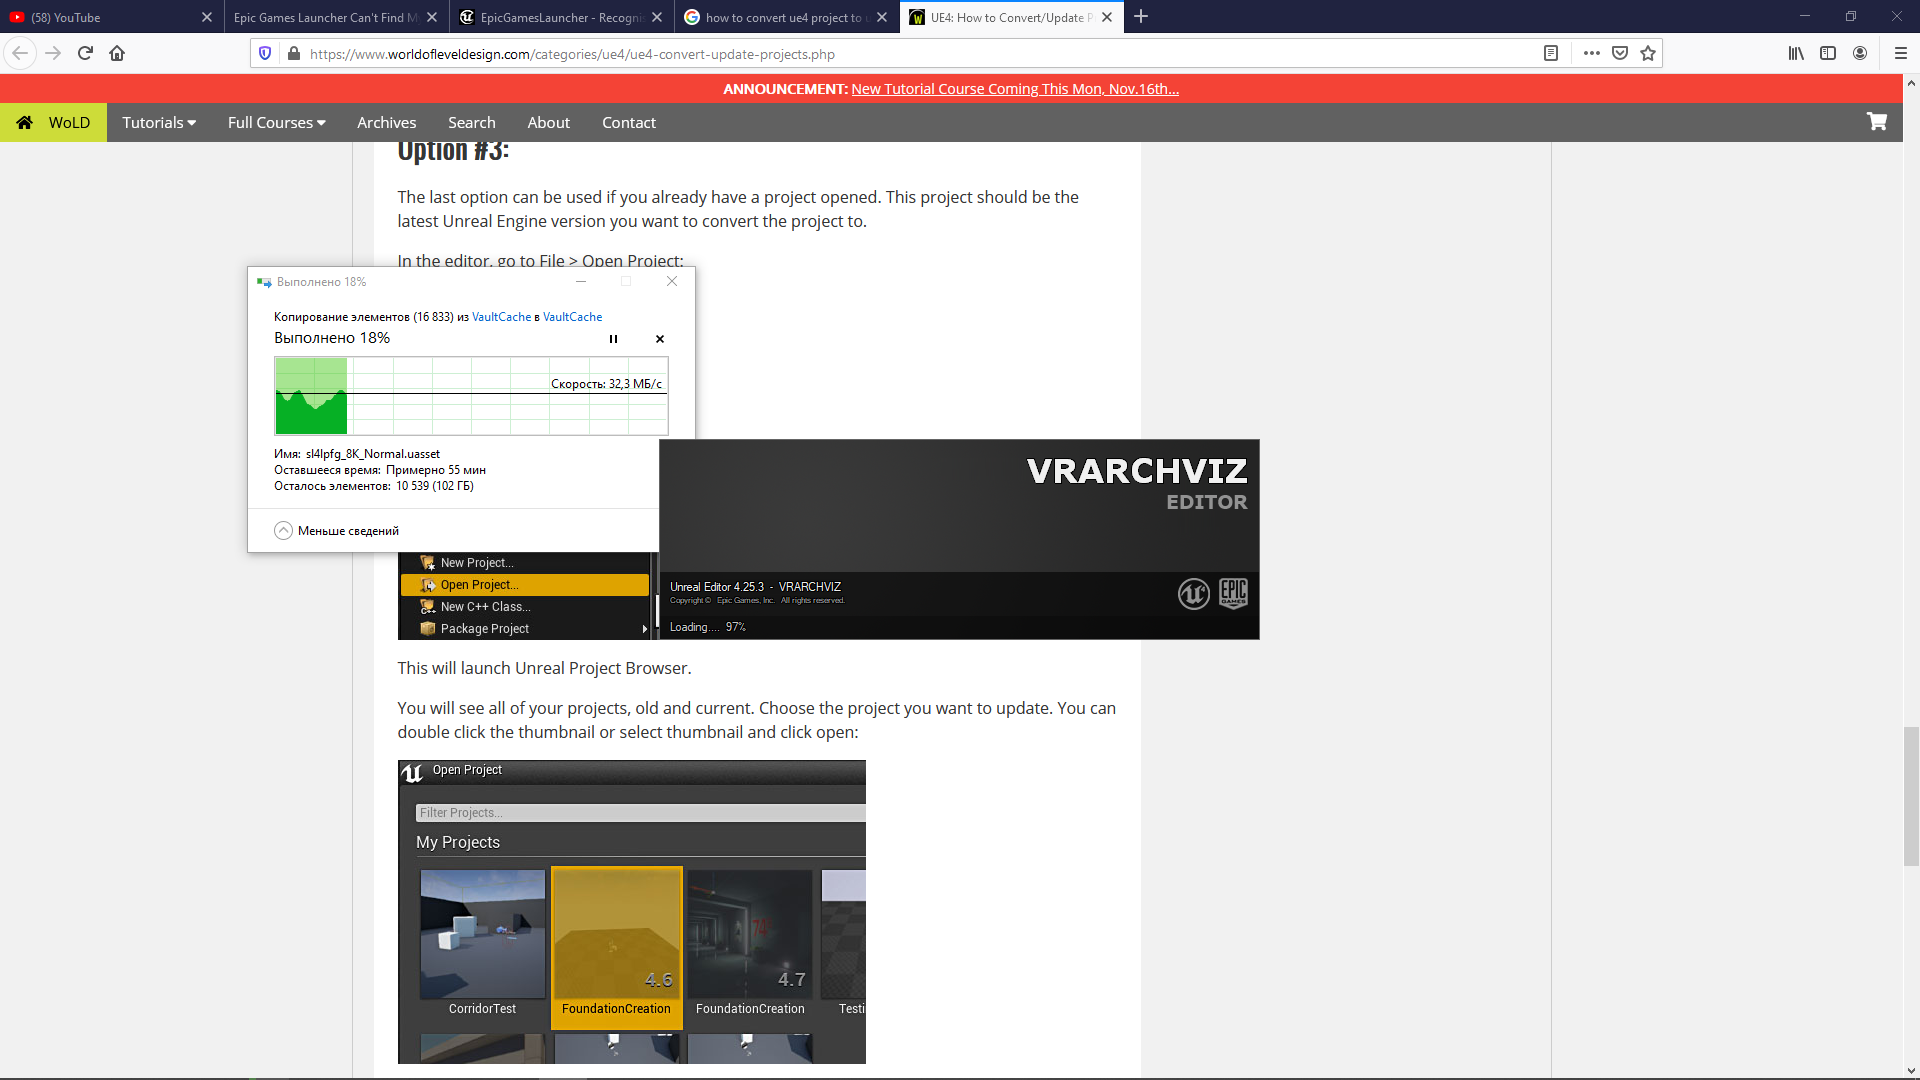Go back with the browser back arrow
The width and height of the screenshot is (1920, 1080).
click(x=20, y=53)
